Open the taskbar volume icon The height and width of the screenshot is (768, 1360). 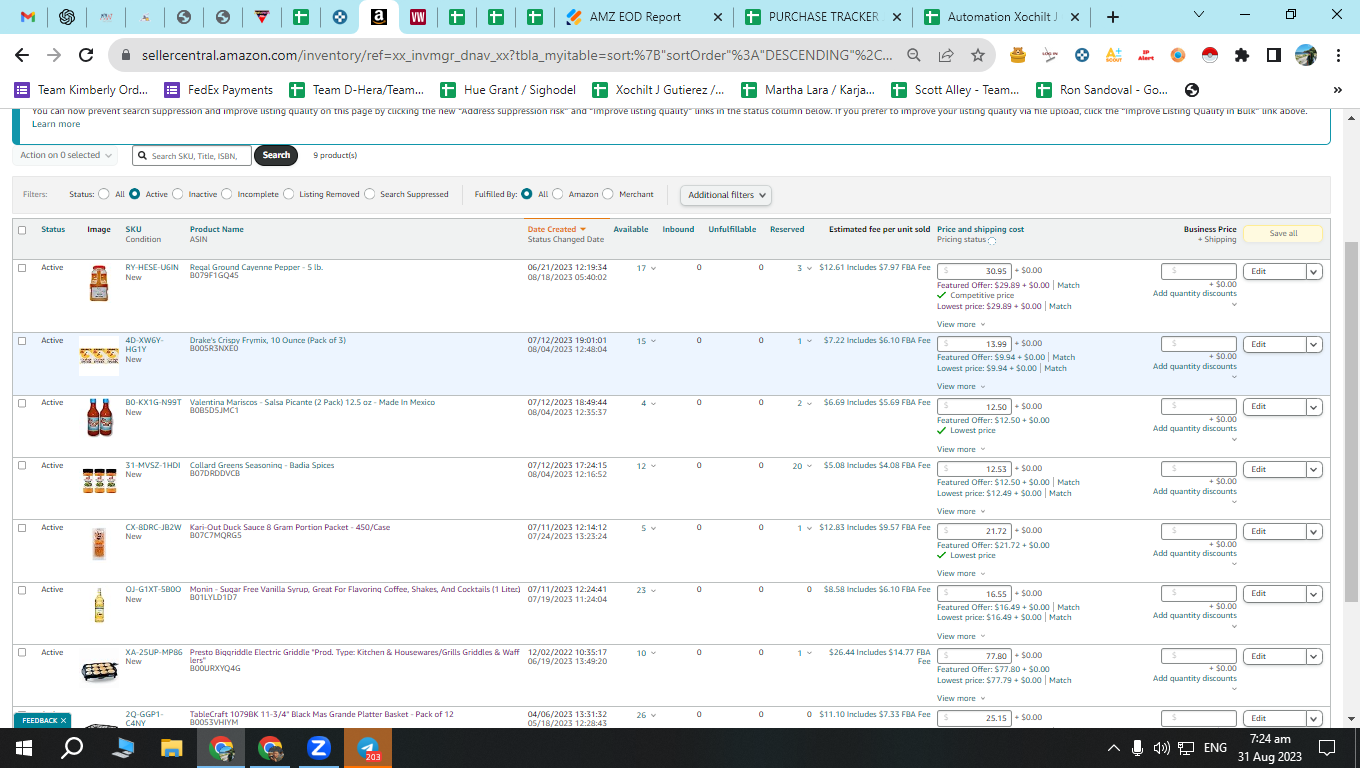click(1161, 747)
